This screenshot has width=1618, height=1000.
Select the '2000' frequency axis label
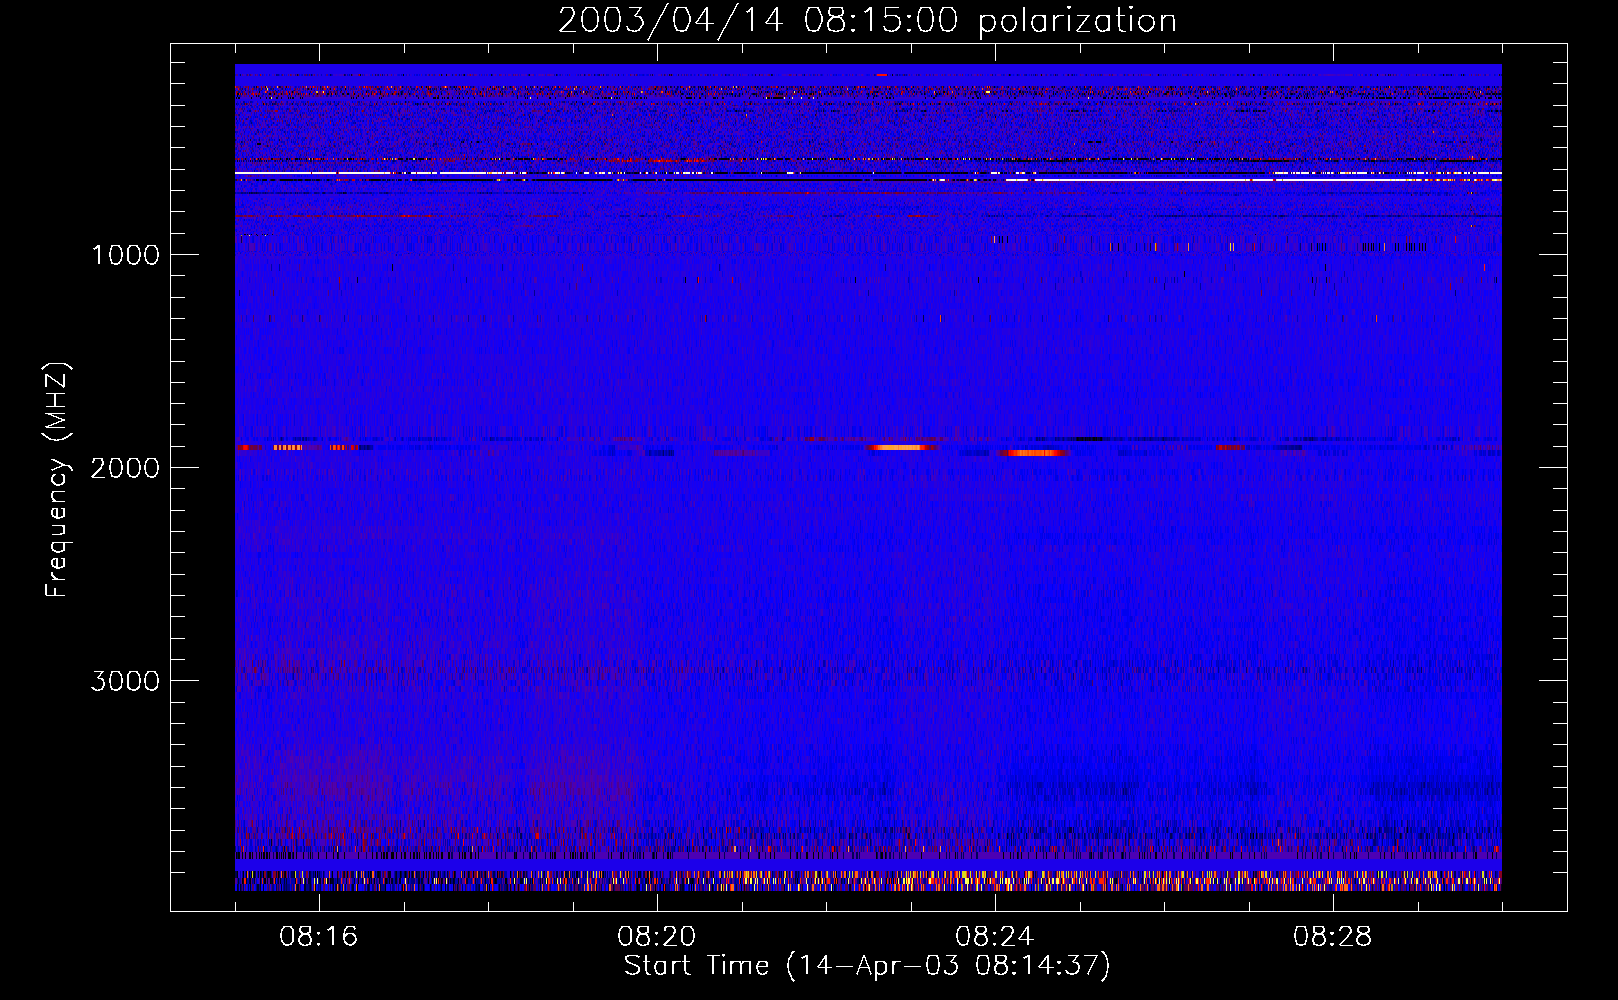point(125,468)
